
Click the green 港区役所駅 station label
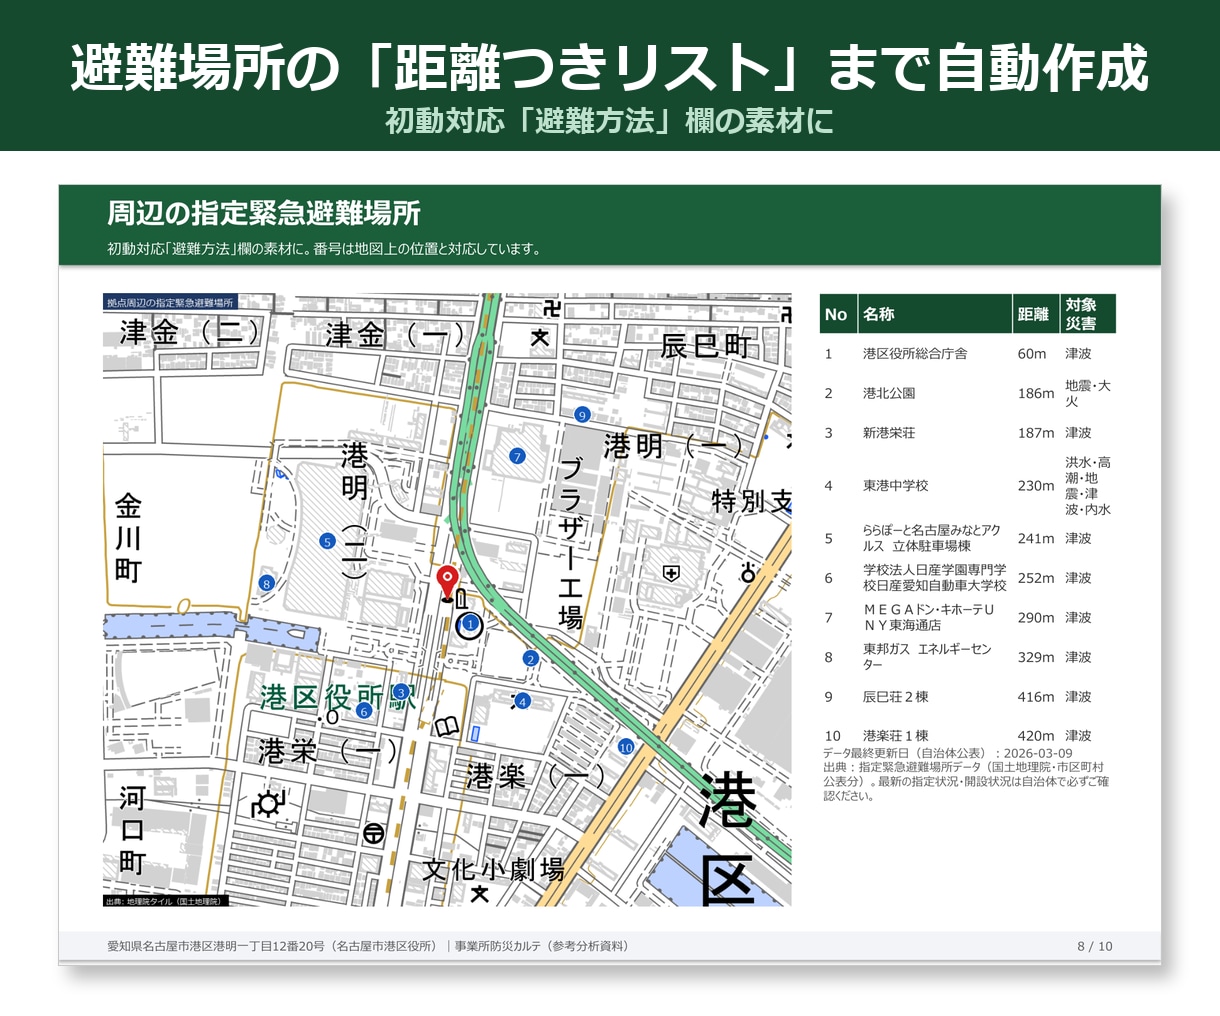pos(338,697)
